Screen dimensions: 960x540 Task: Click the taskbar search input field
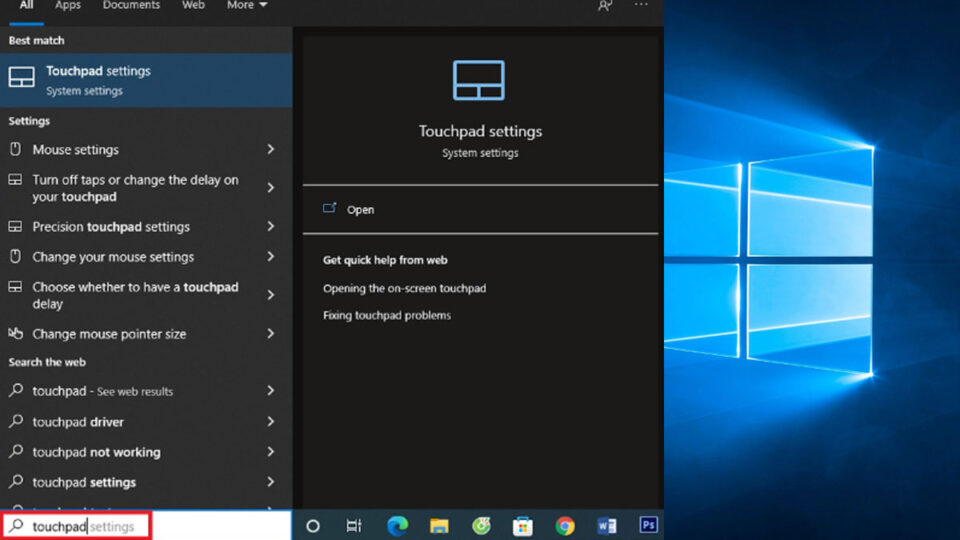tap(146, 526)
